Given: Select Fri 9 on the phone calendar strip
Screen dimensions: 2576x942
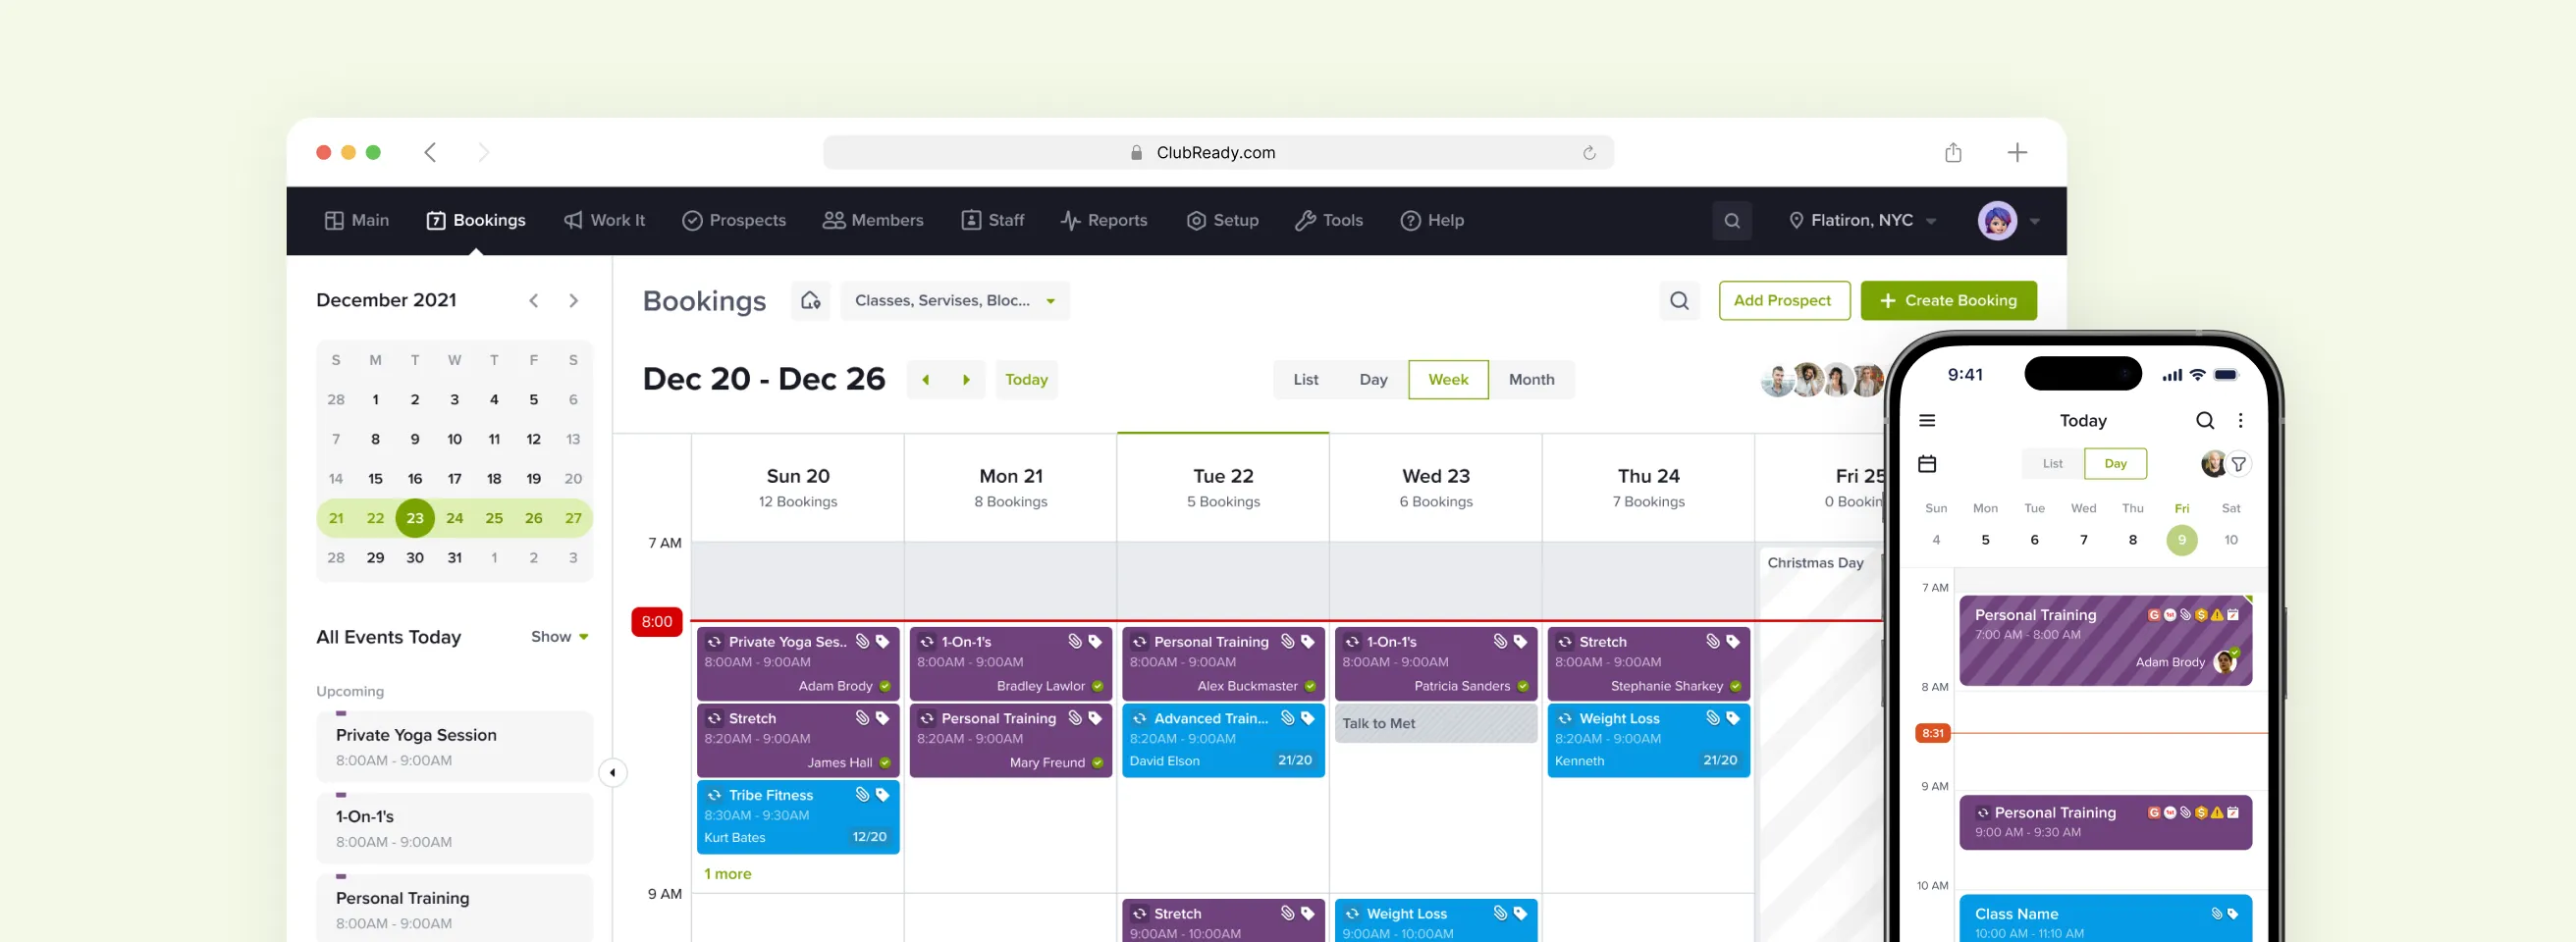Looking at the screenshot, I should point(2181,540).
